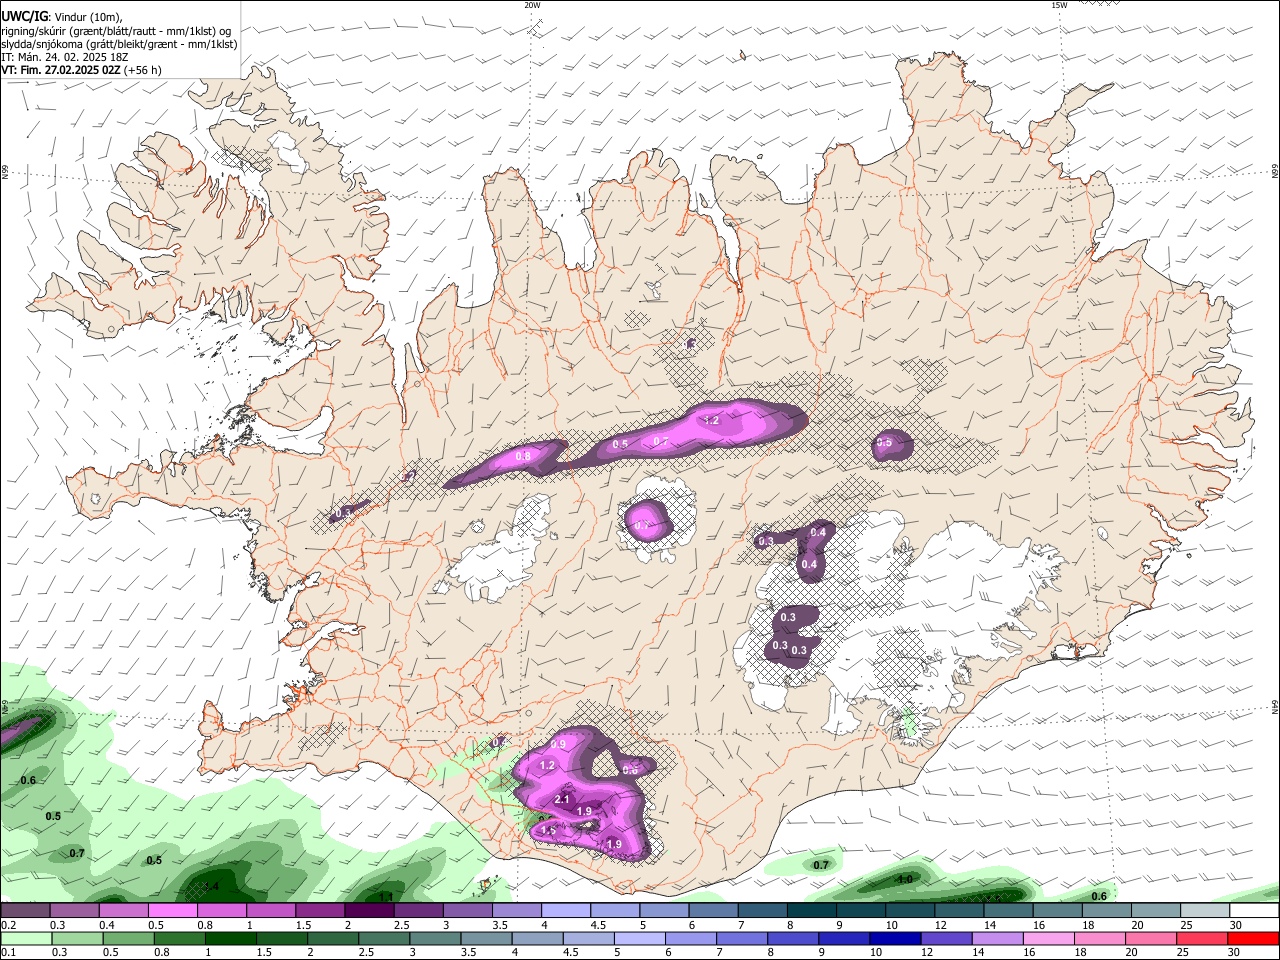Viewport: 1280px width, 960px height.
Task: Select the isolated "0.5" snow patch east of the northern band
Action: tap(890, 444)
